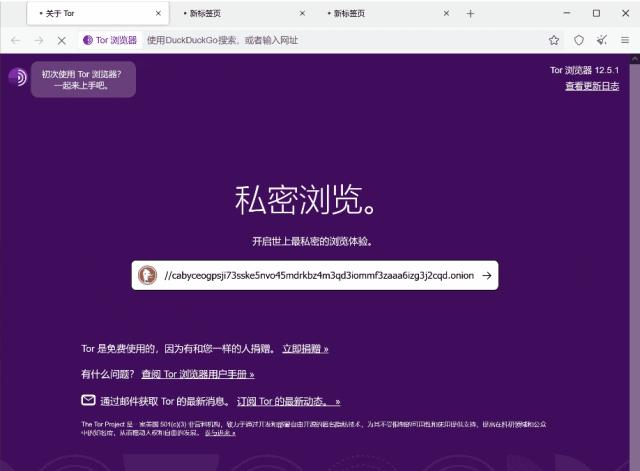Screen dimensions: 640x471
Task: Close the 关于 Tor tab
Action: pos(158,13)
